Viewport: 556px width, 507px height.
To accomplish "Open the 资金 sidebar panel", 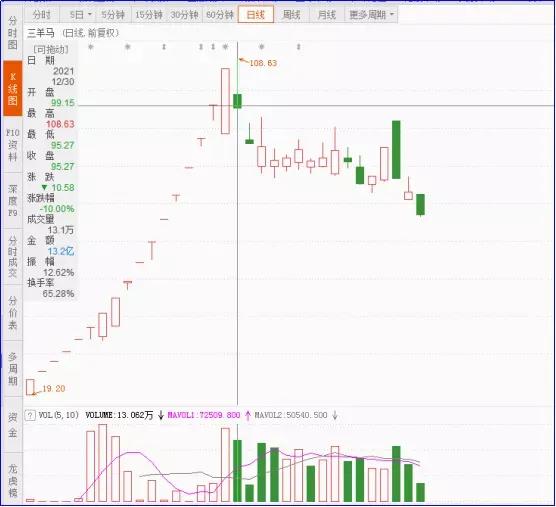I will pos(12,425).
